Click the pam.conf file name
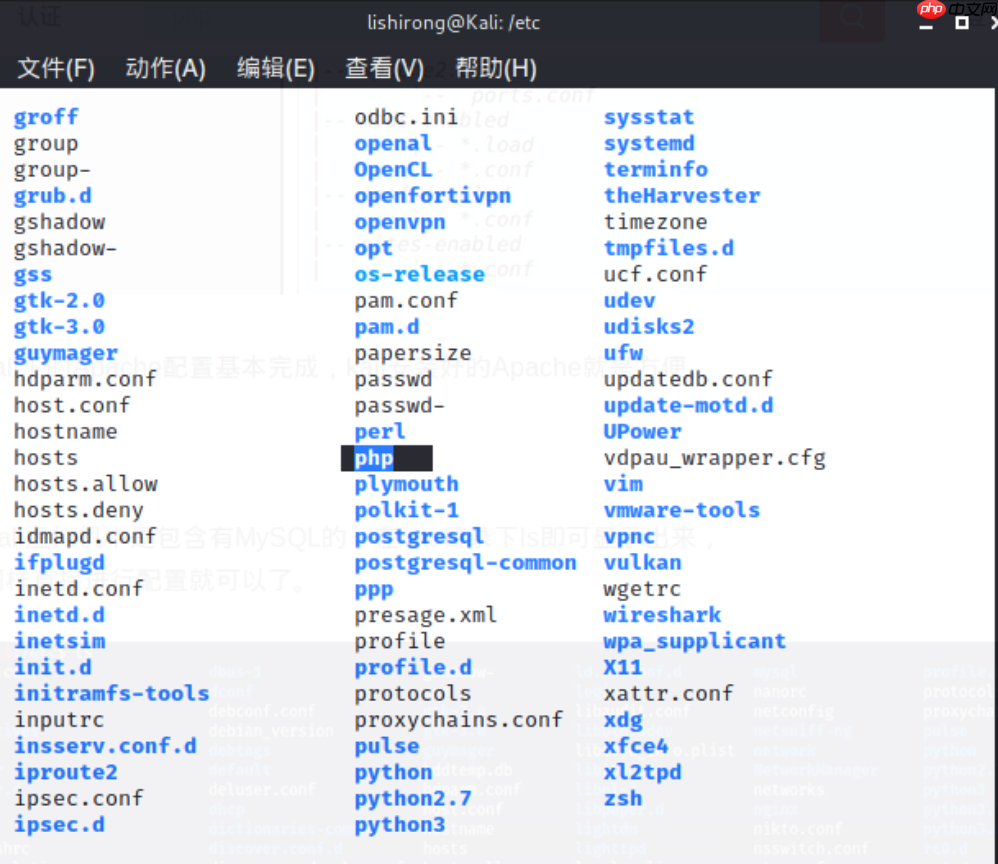Screen dimensions: 998x864 [406, 301]
